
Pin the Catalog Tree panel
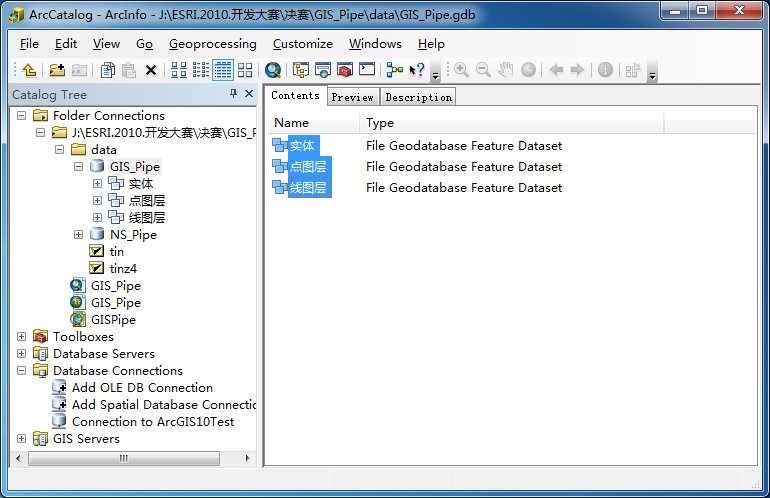coord(233,93)
